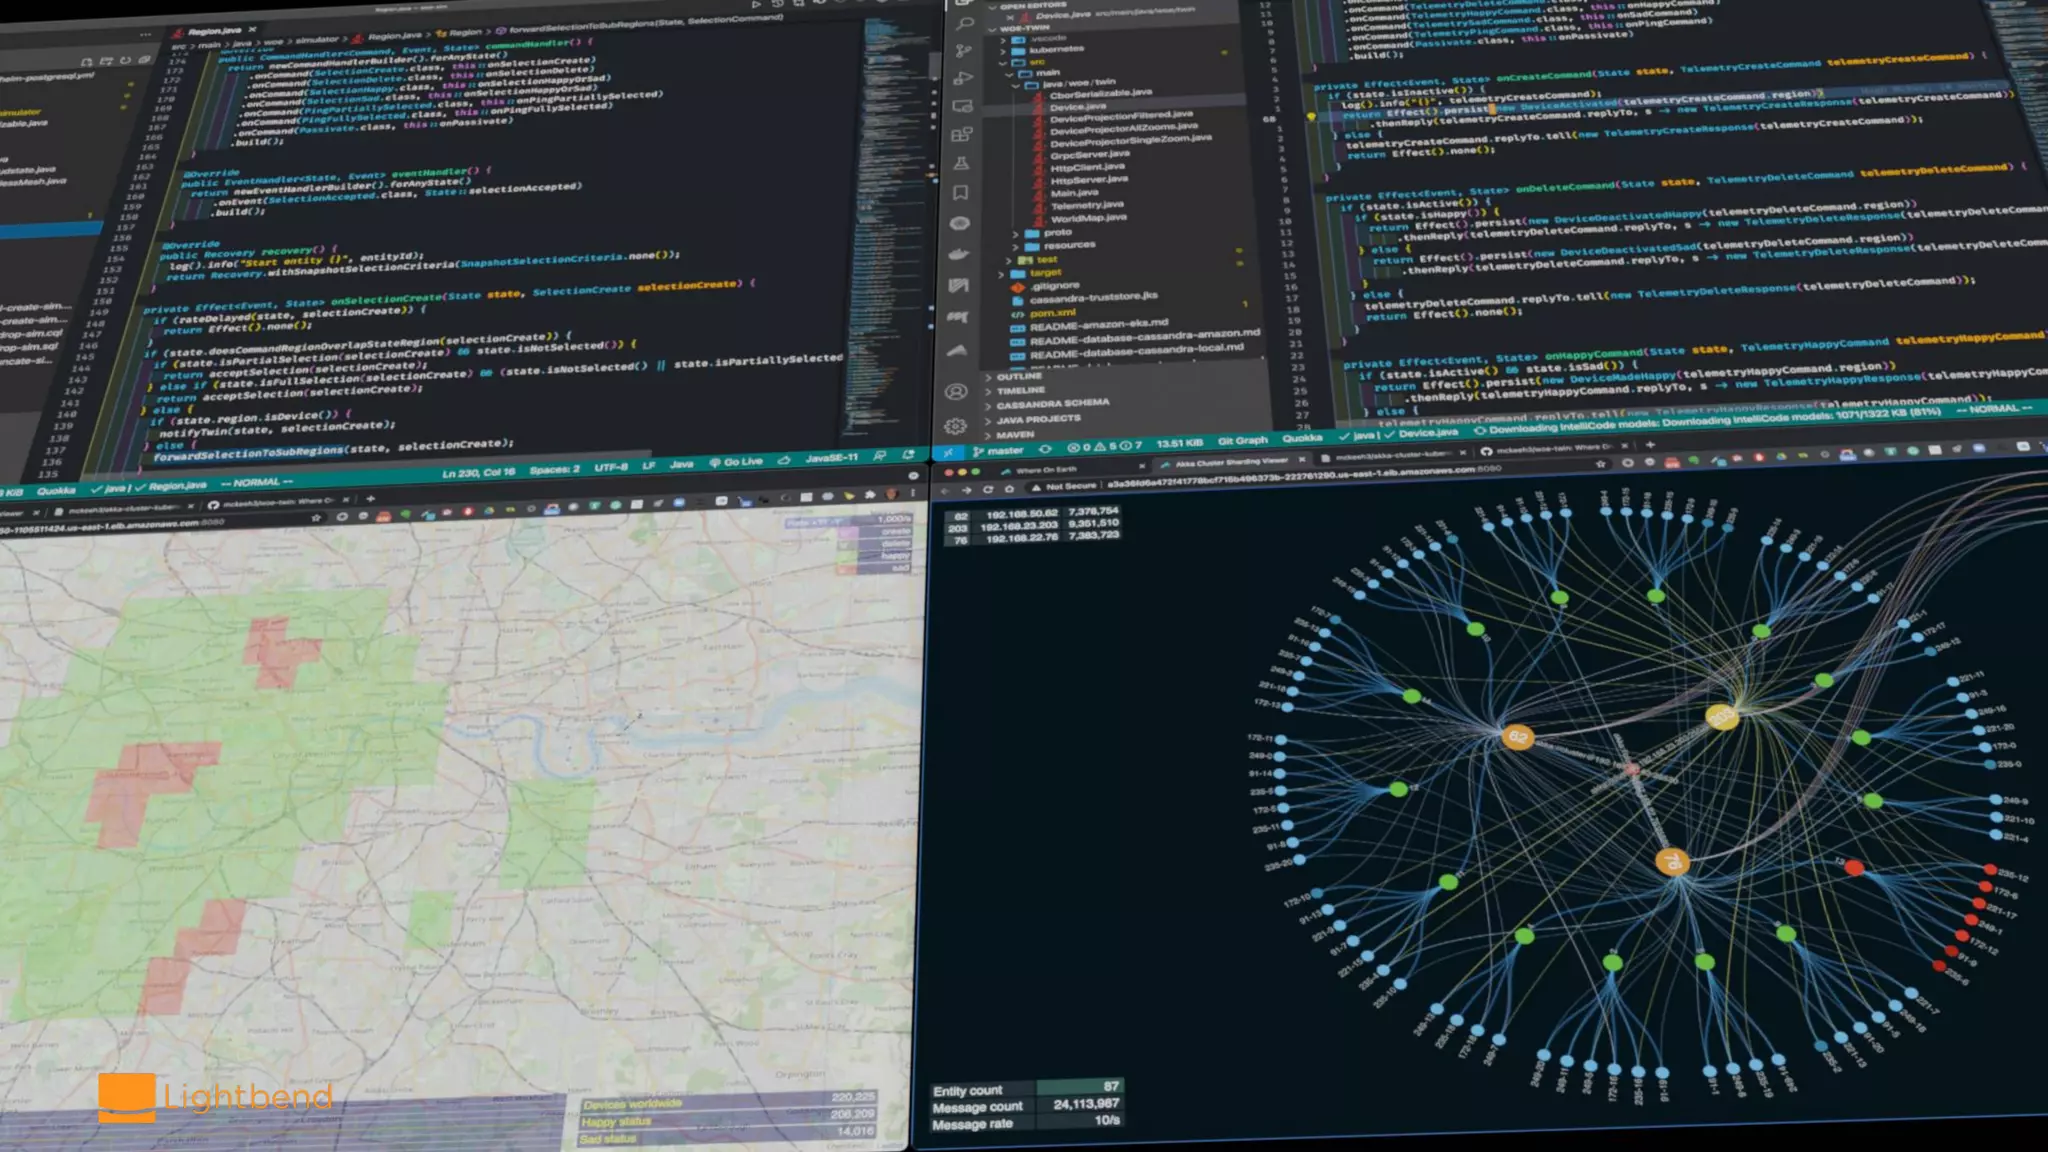Switch to the Where On Earth browser tab
This screenshot has height=1152, width=2048.
click(1047, 470)
